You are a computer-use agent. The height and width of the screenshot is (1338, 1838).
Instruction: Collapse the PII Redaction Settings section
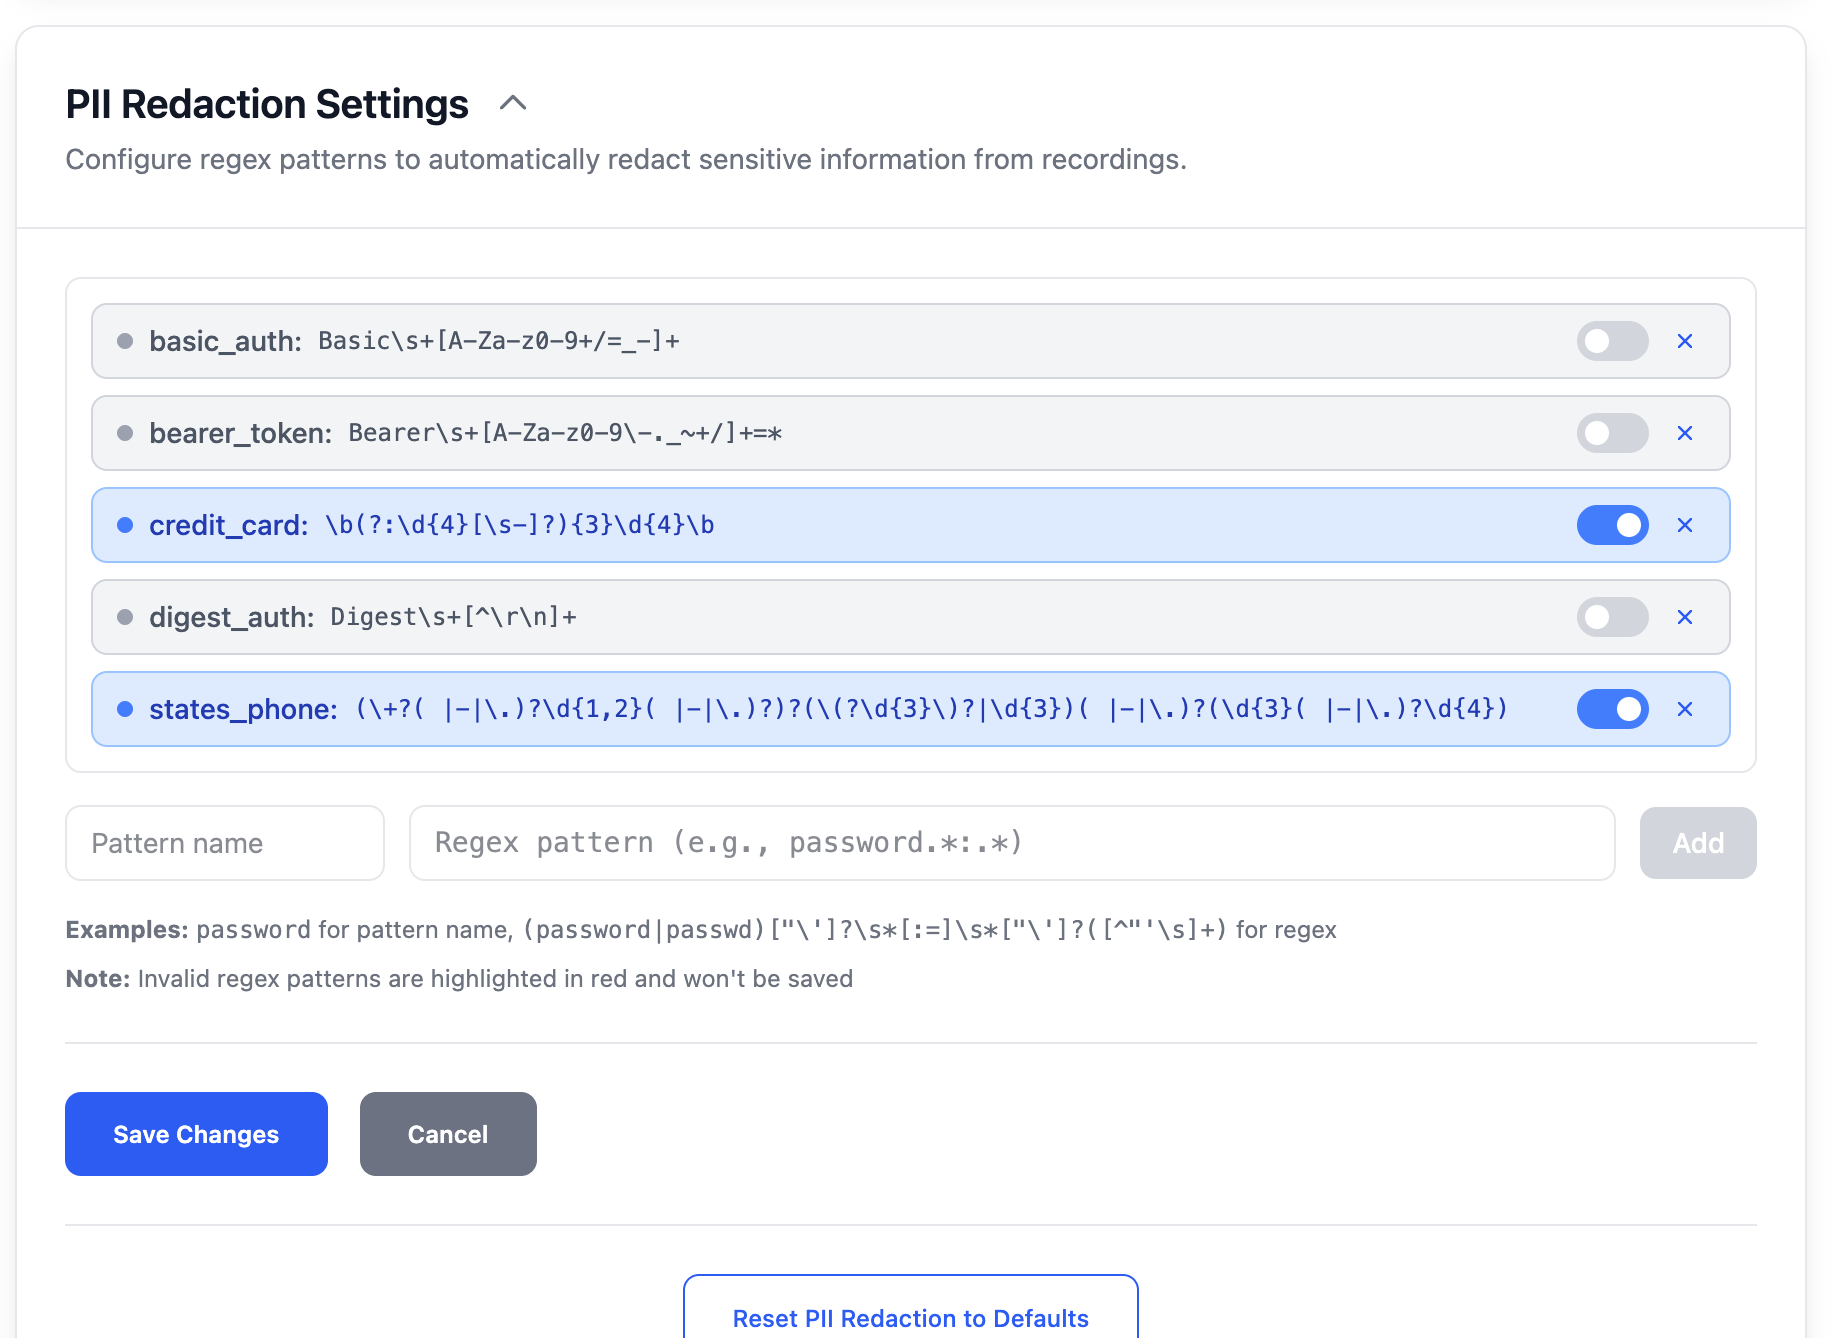pos(513,103)
